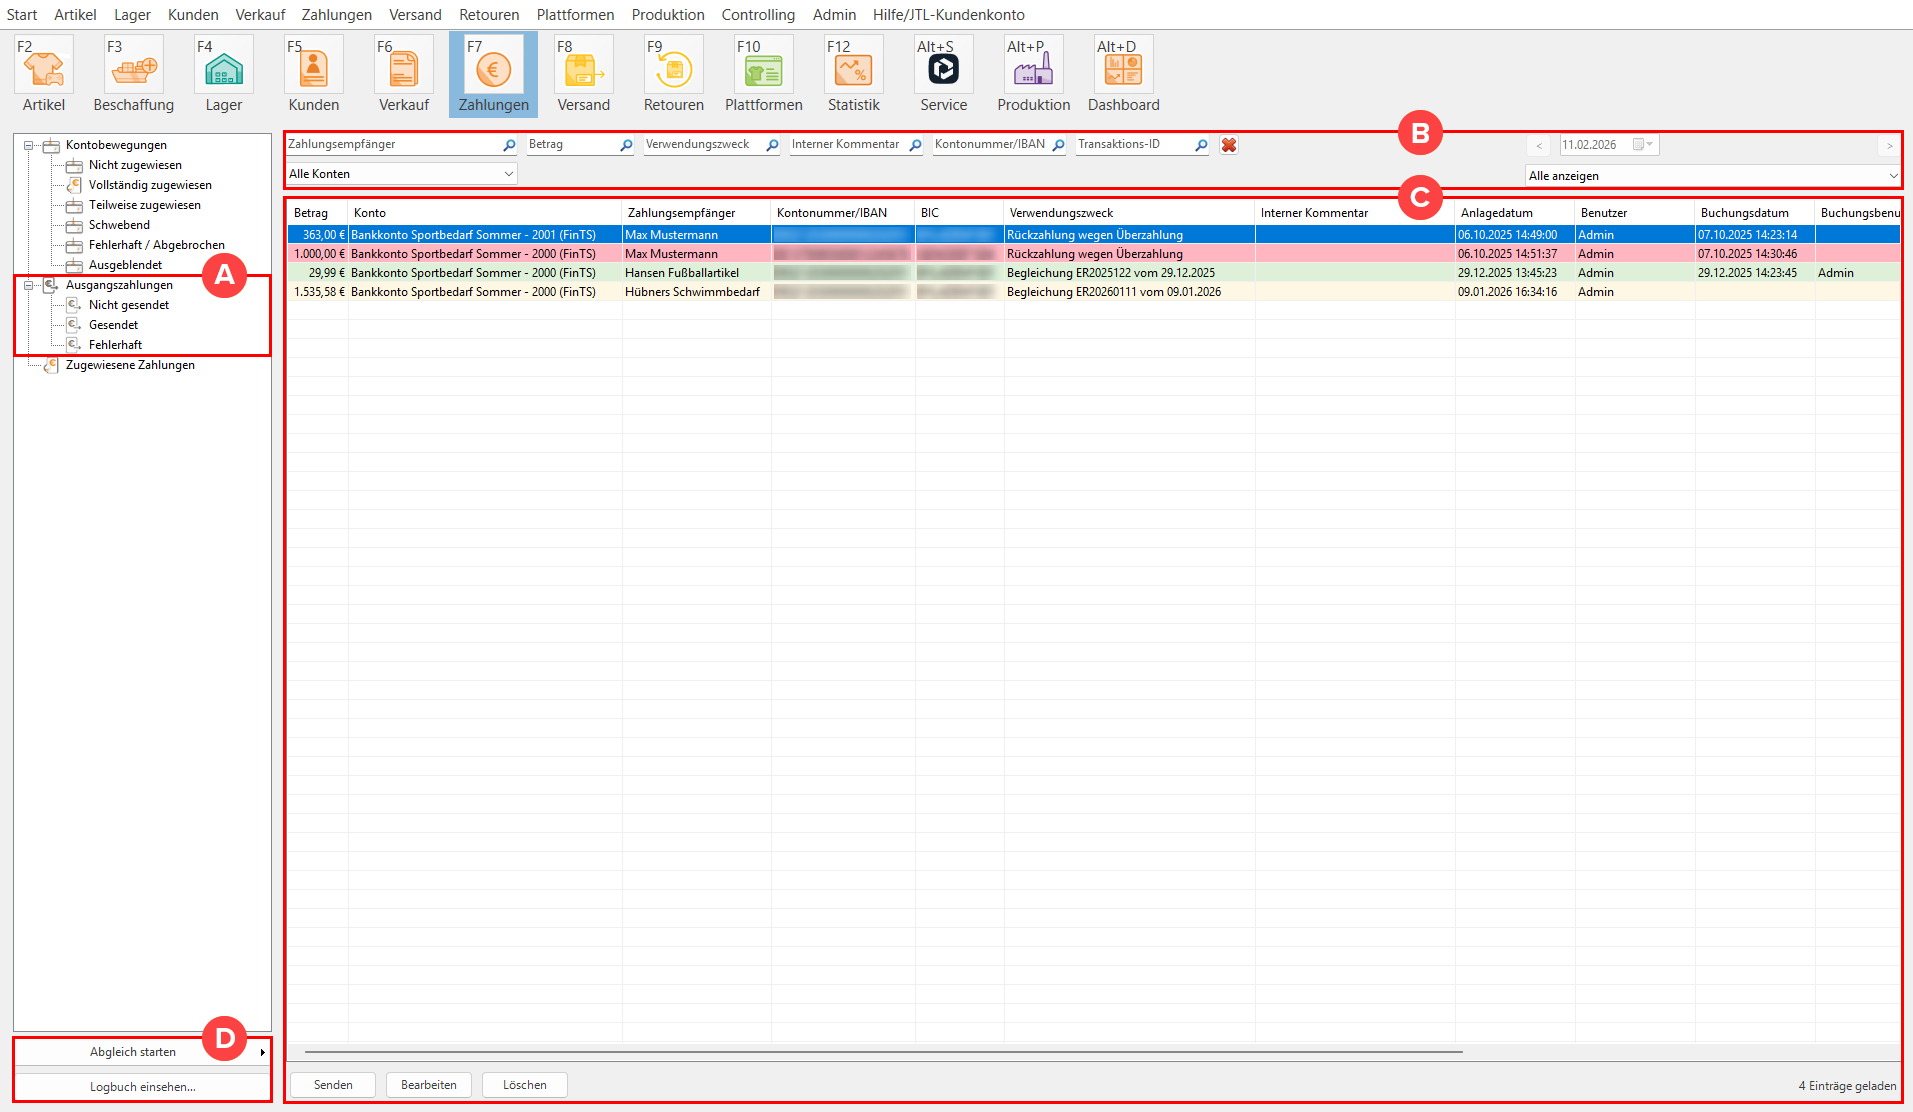Image resolution: width=1913 pixels, height=1112 pixels.
Task: Open the Versand shipping icon
Action: [x=583, y=70]
